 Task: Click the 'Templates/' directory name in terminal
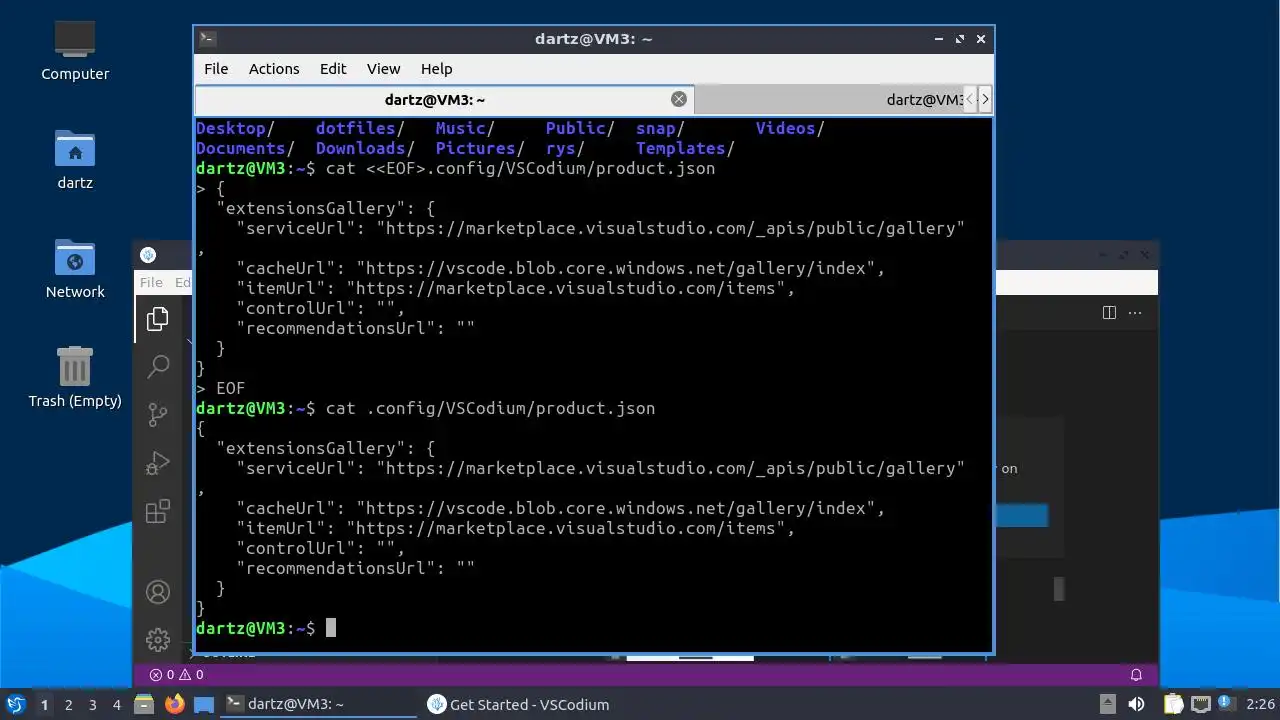(685, 148)
